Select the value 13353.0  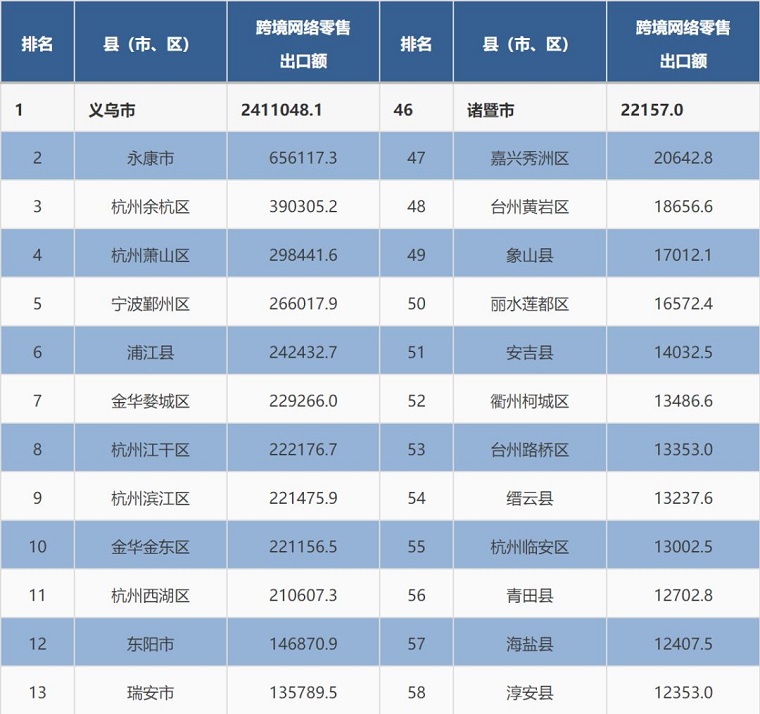683,449
